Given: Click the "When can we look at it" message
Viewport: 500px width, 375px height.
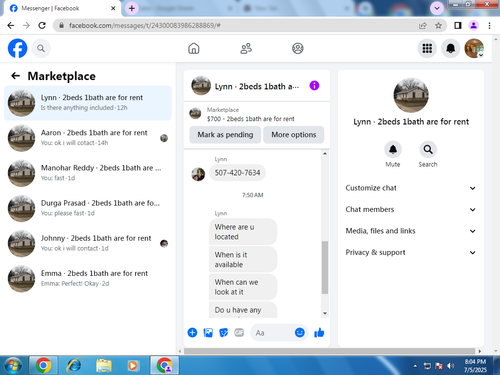Looking at the screenshot, I should pyautogui.click(x=243, y=287).
